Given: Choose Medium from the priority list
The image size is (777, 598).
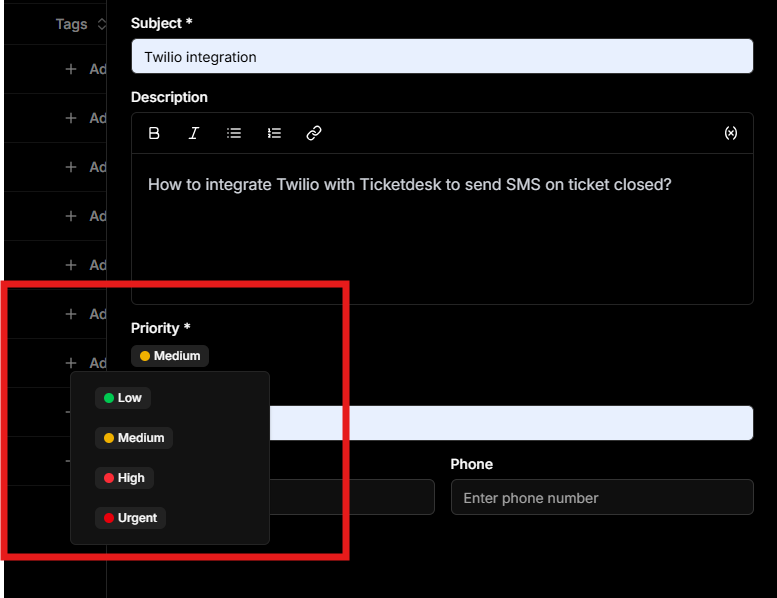Looking at the screenshot, I should 134,438.
